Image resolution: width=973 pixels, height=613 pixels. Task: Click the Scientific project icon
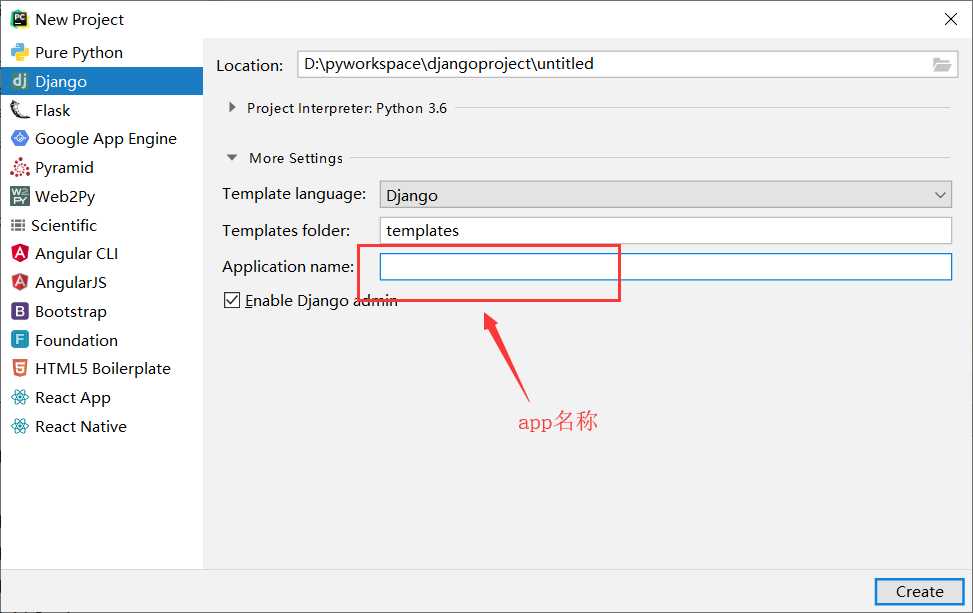pos(18,225)
